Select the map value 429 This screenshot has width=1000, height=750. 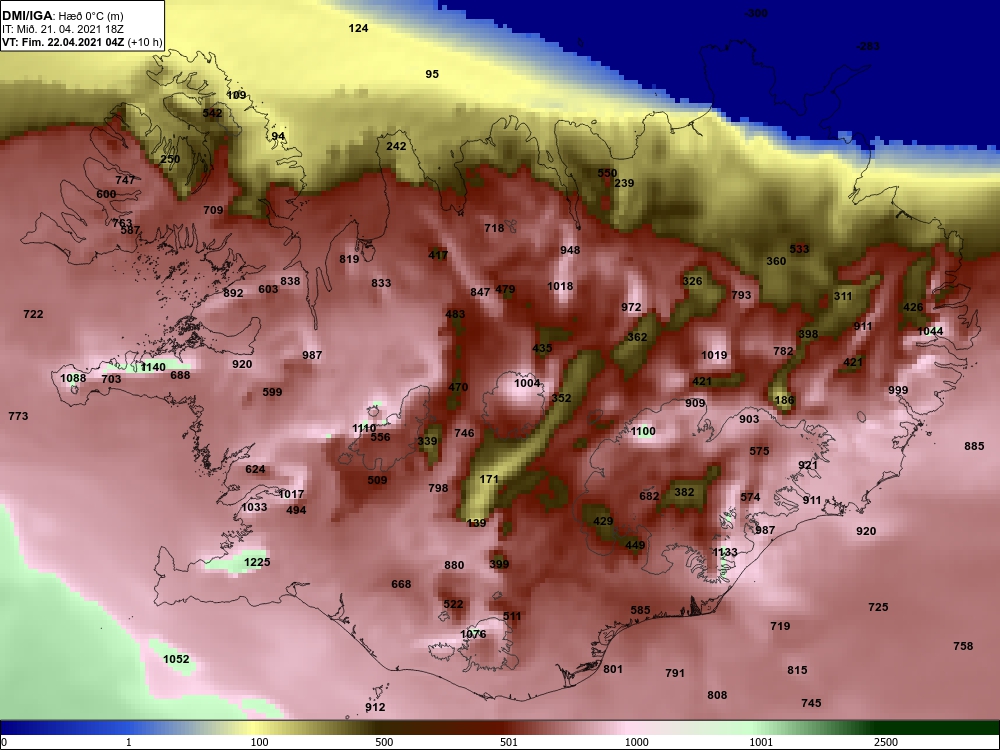click(603, 521)
